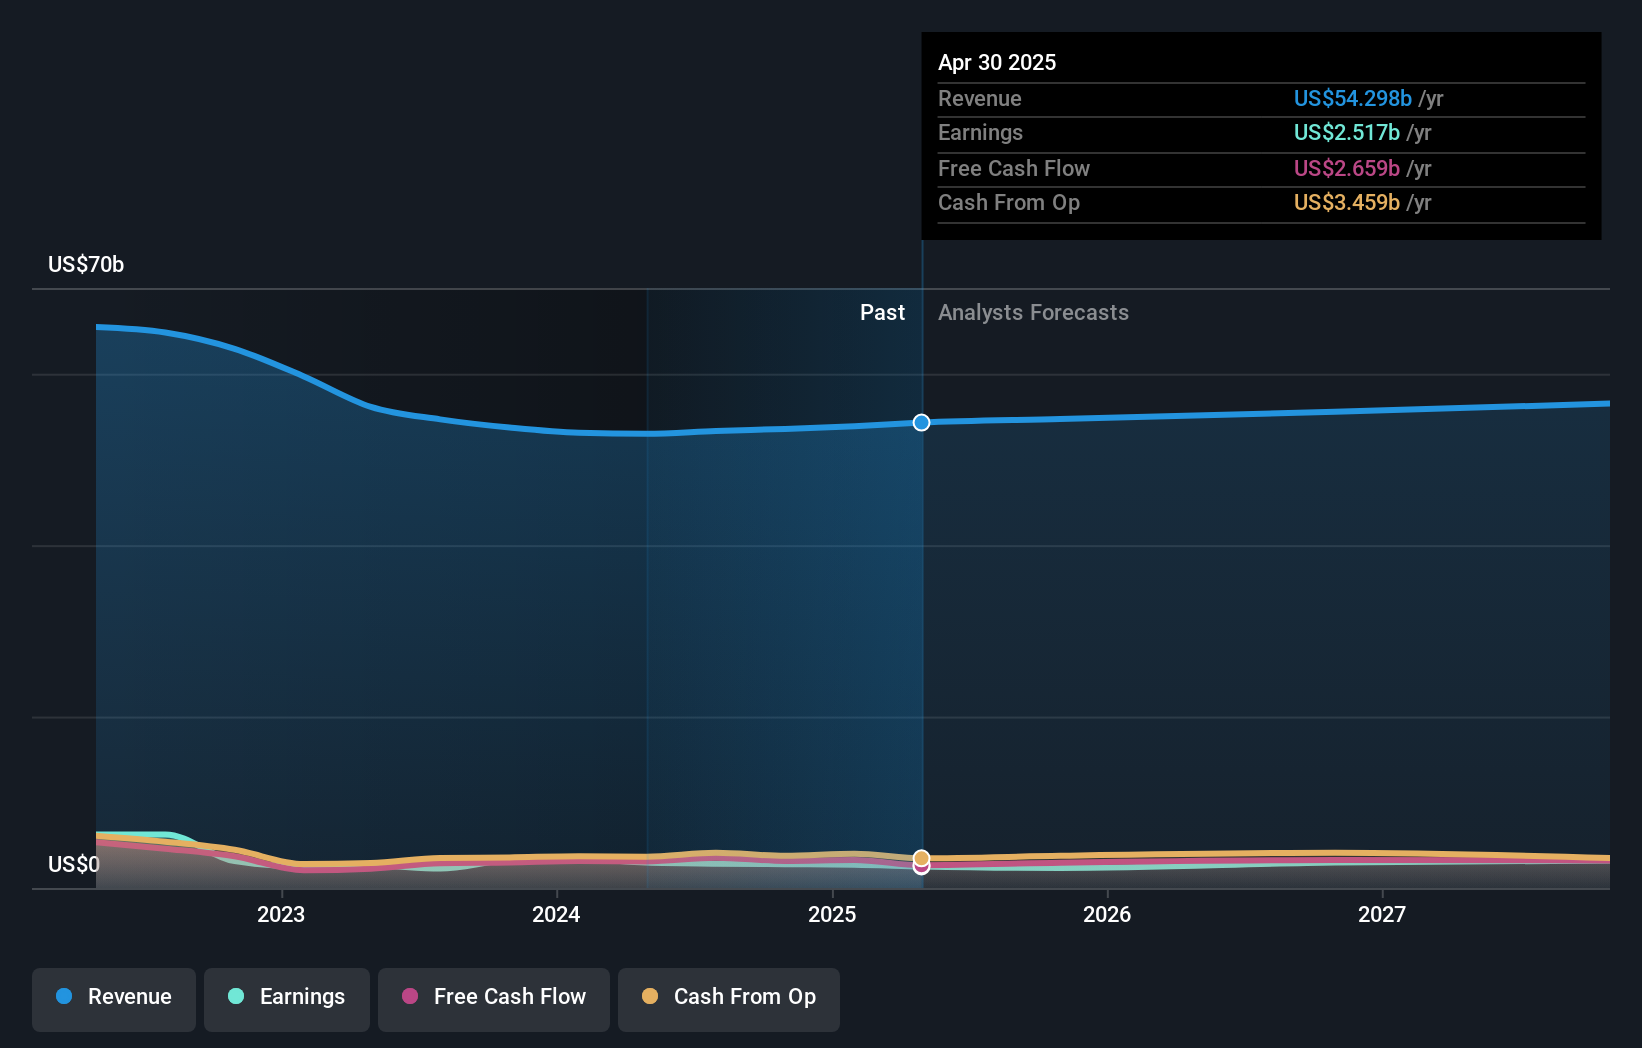The height and width of the screenshot is (1048, 1642).
Task: Click the US$54.298b revenue value
Action: coord(1353,98)
